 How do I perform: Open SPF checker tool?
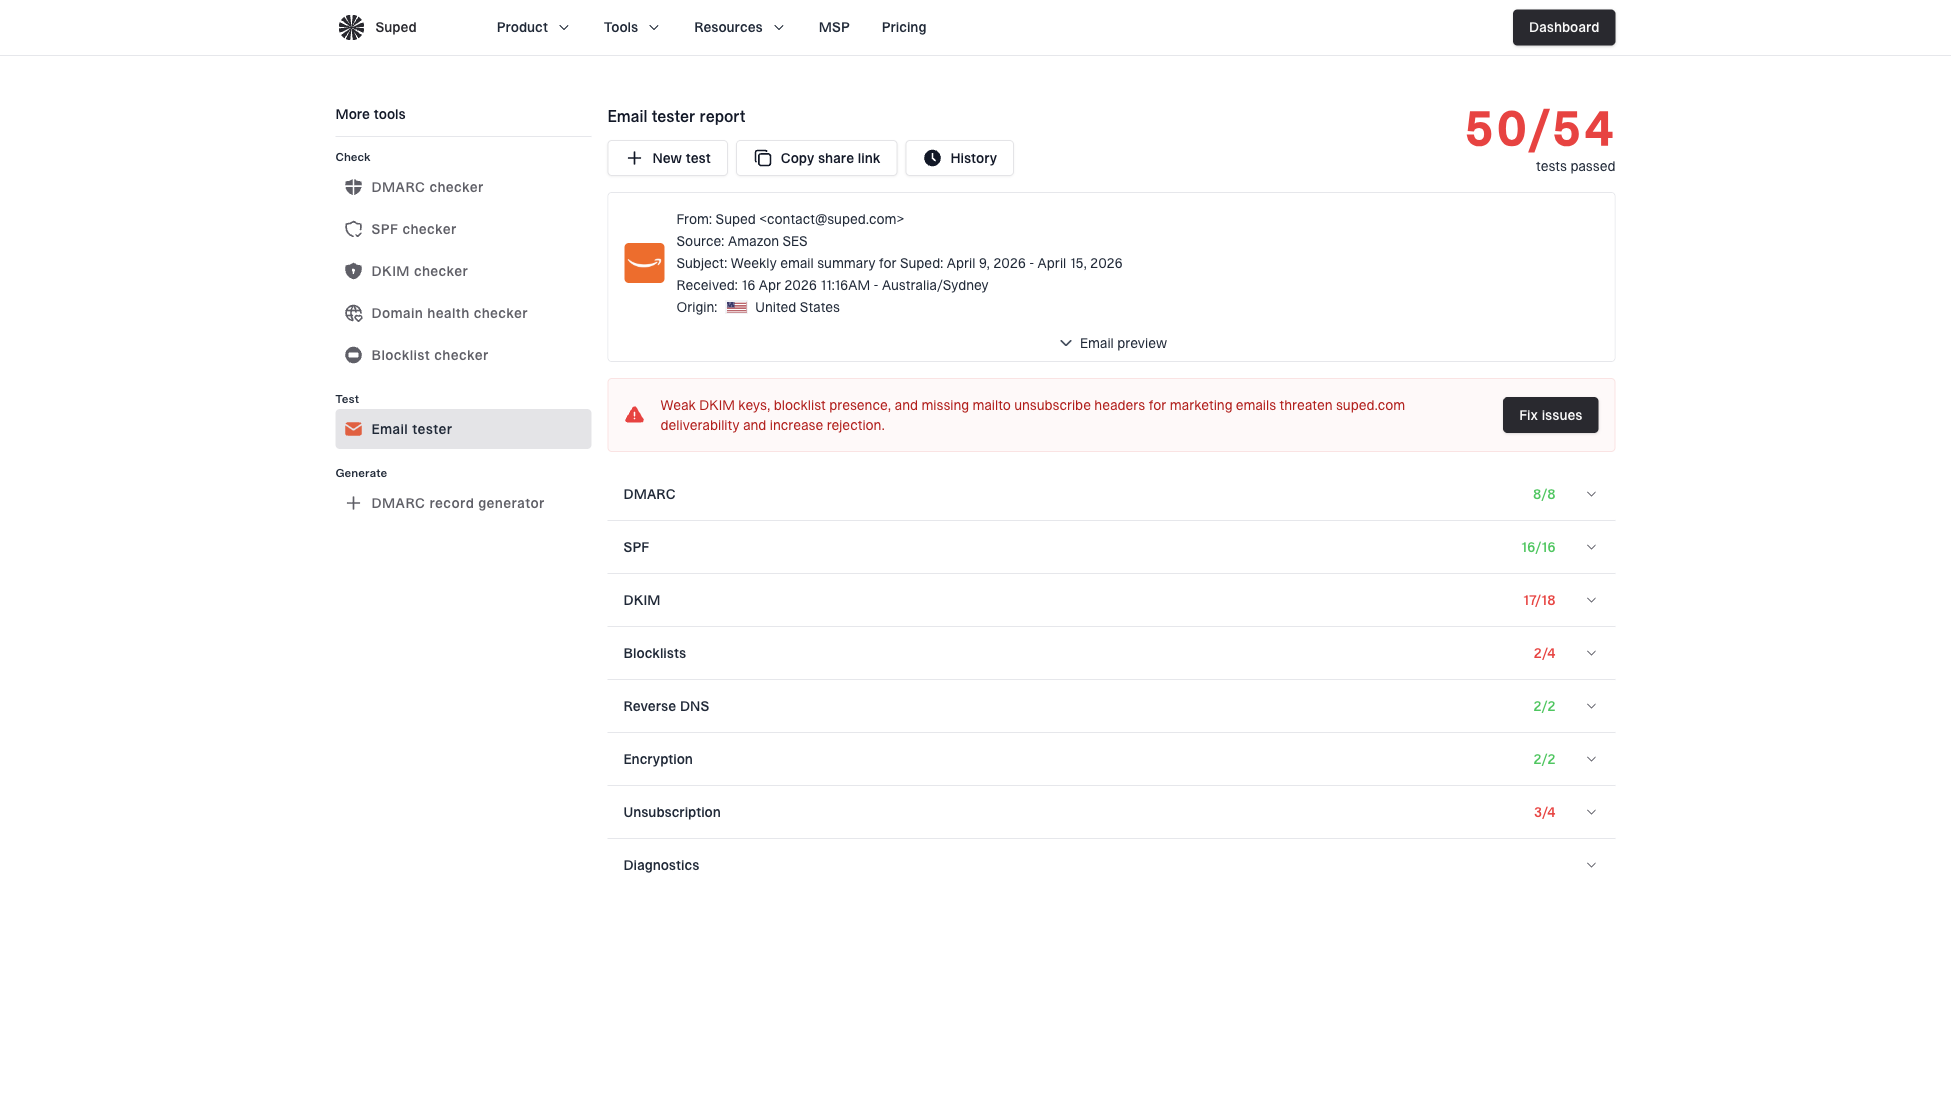(x=463, y=229)
